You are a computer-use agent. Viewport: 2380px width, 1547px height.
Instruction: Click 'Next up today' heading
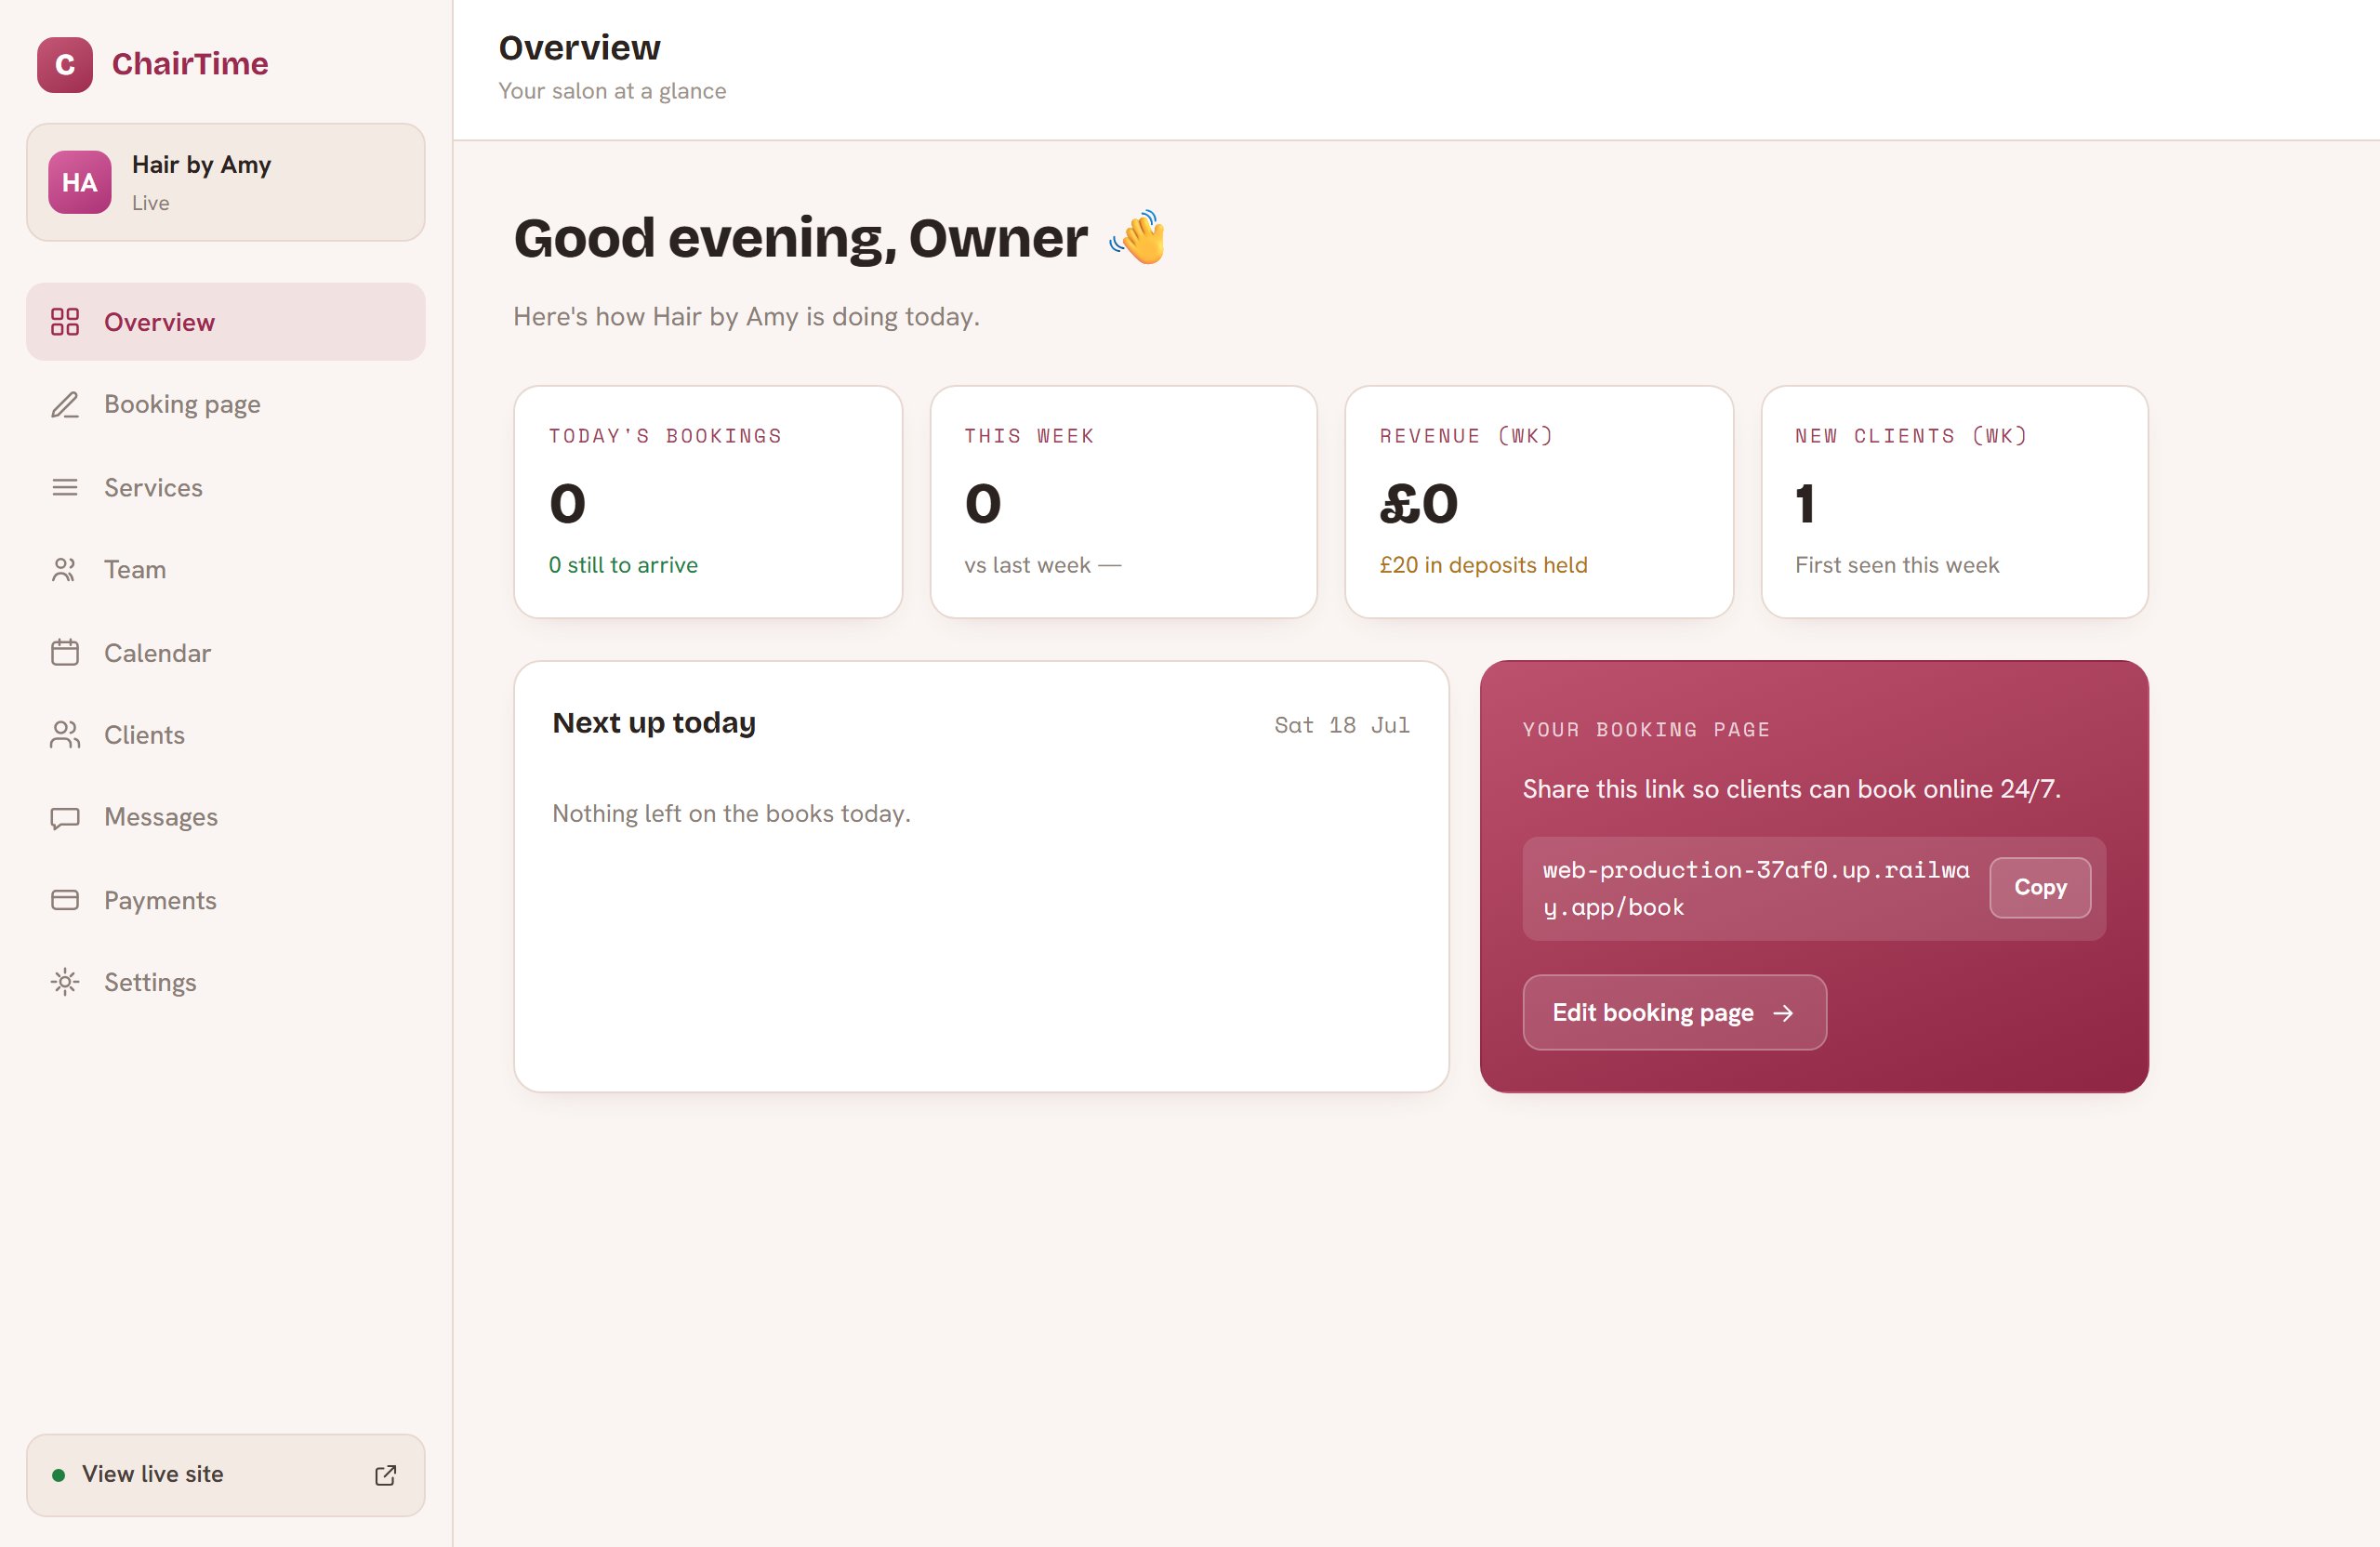654,722
